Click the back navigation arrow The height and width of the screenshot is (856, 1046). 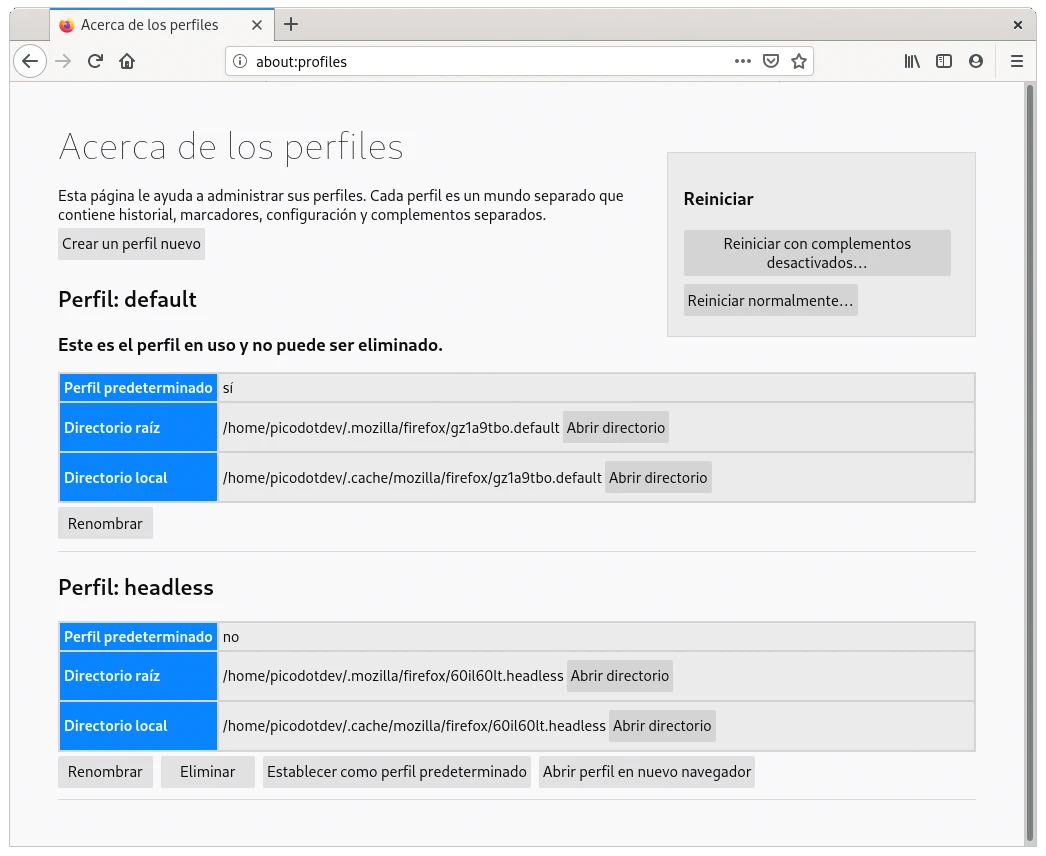point(30,61)
